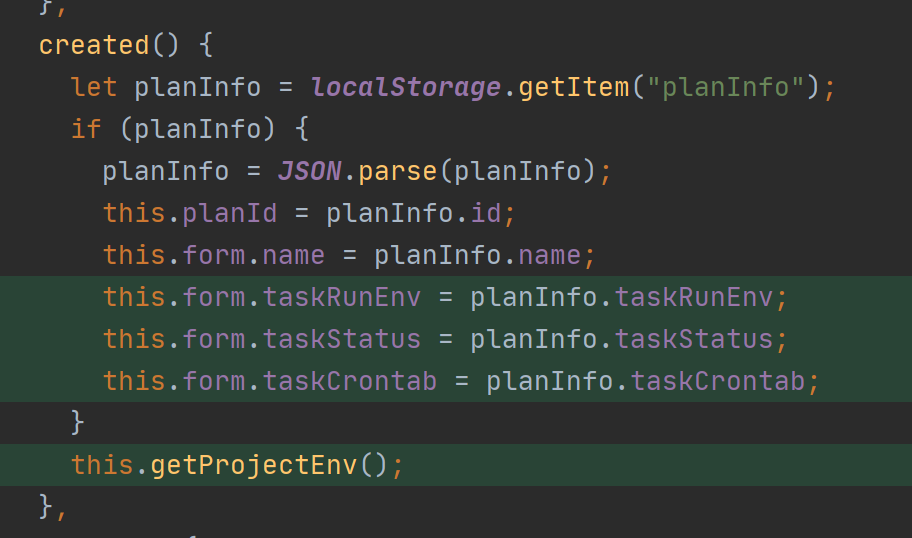The image size is (912, 538).
Task: Click form in the this.form.name line
Action: (213, 255)
